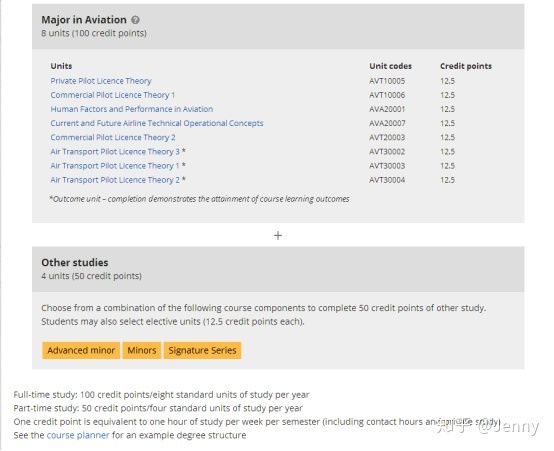Click the help icon beside Major in Aviation
The image size is (554, 451).
(x=135, y=20)
